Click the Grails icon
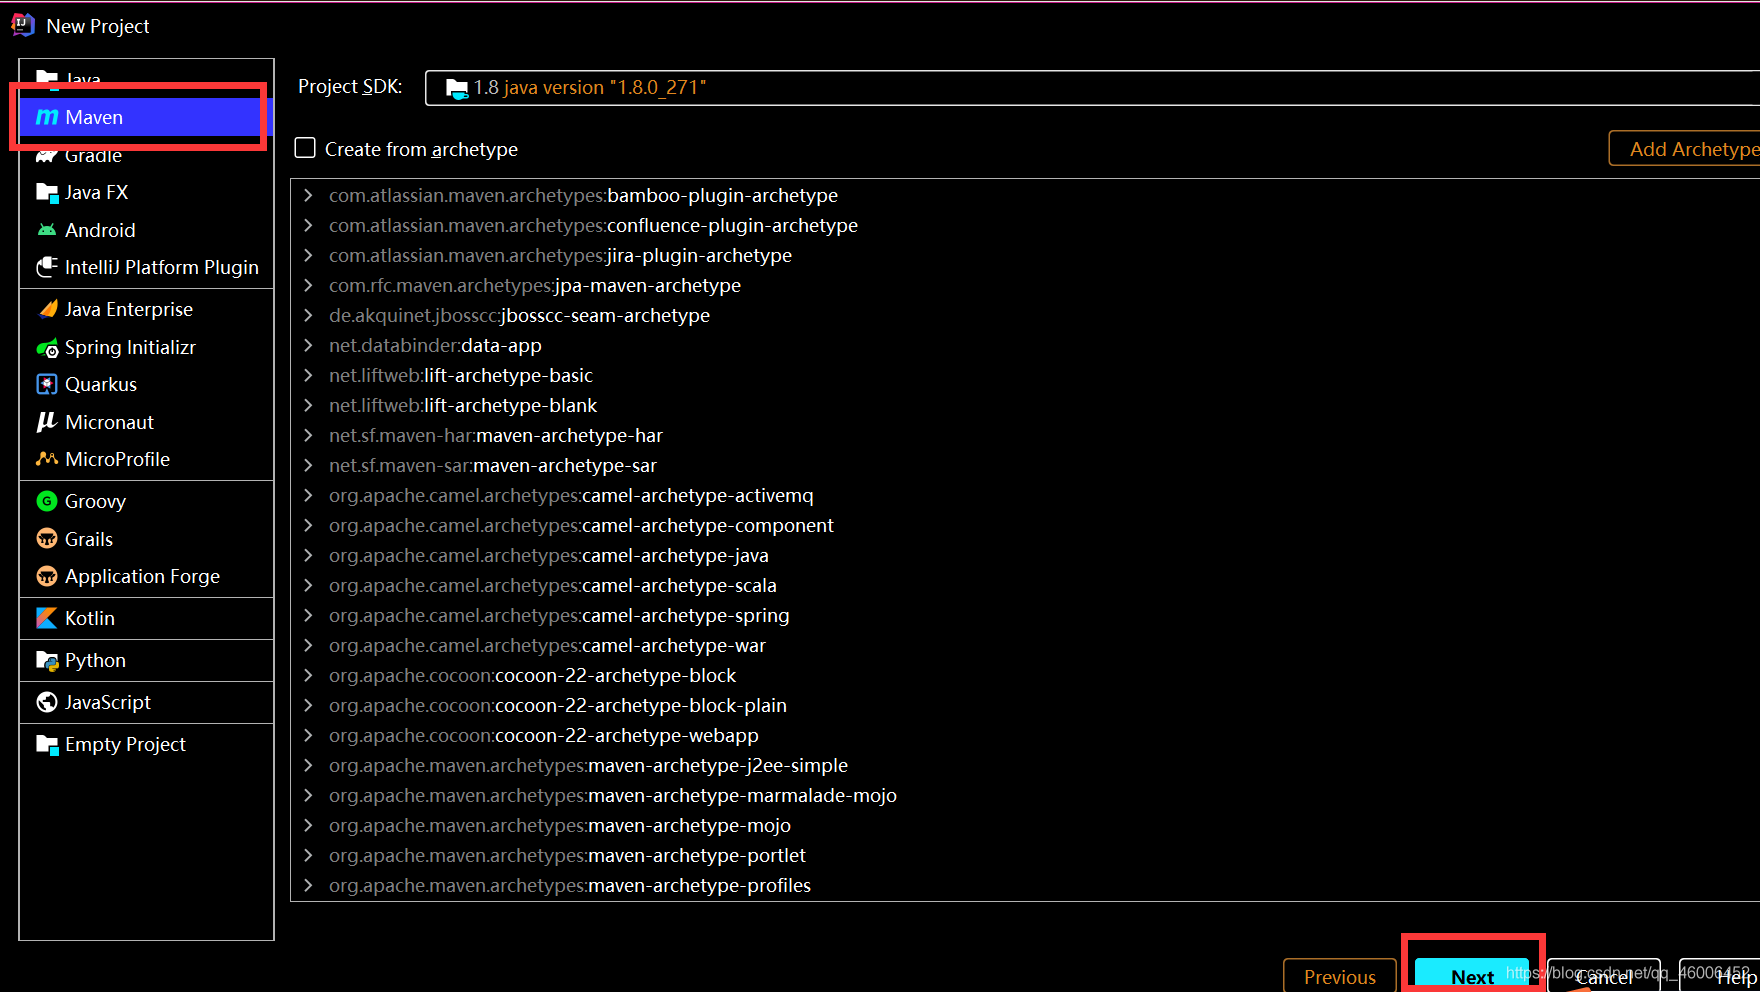 tap(47, 539)
